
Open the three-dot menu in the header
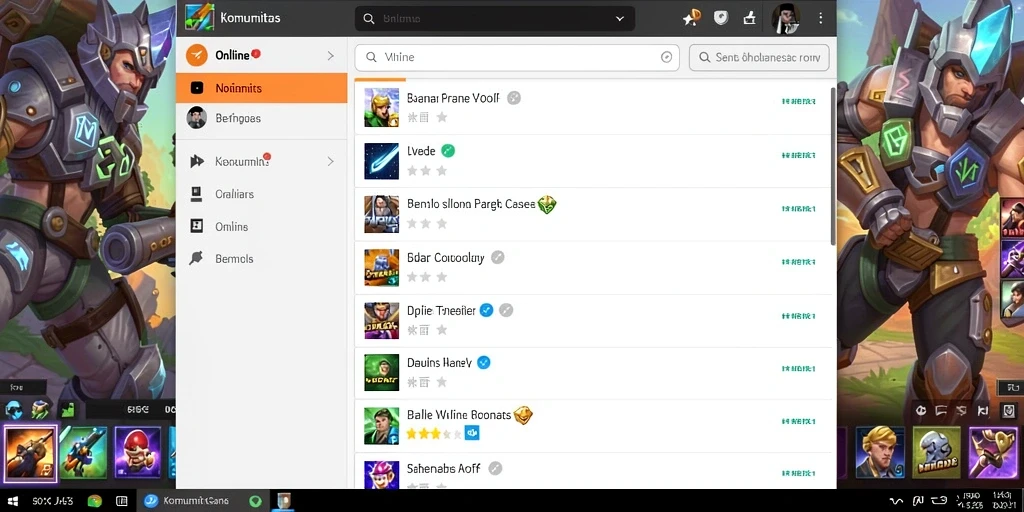[x=821, y=18]
